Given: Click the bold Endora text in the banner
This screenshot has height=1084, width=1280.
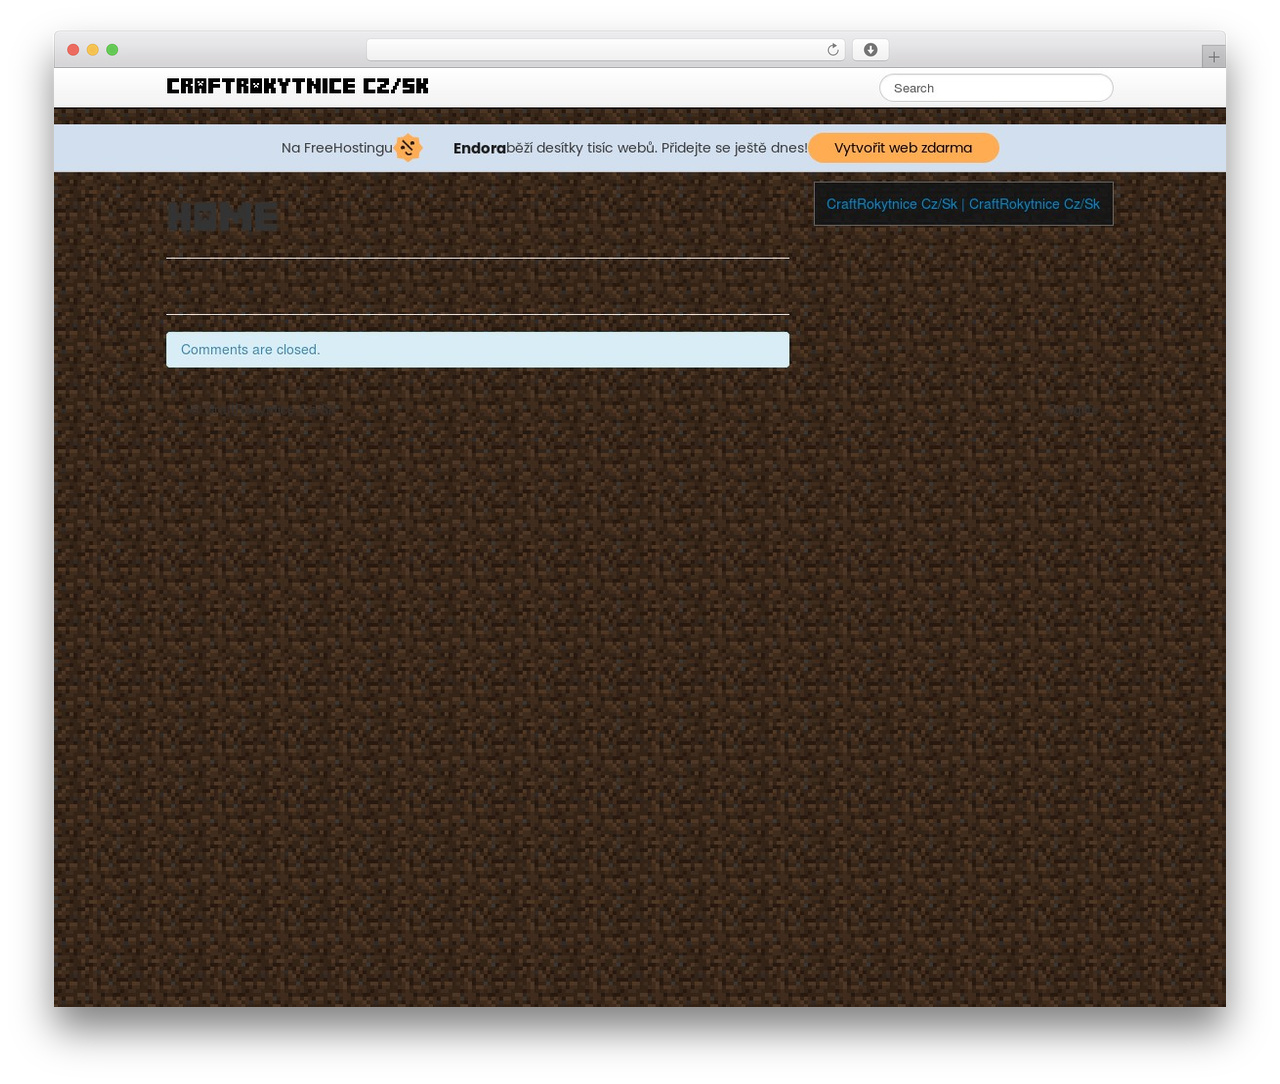Looking at the screenshot, I should click(479, 148).
